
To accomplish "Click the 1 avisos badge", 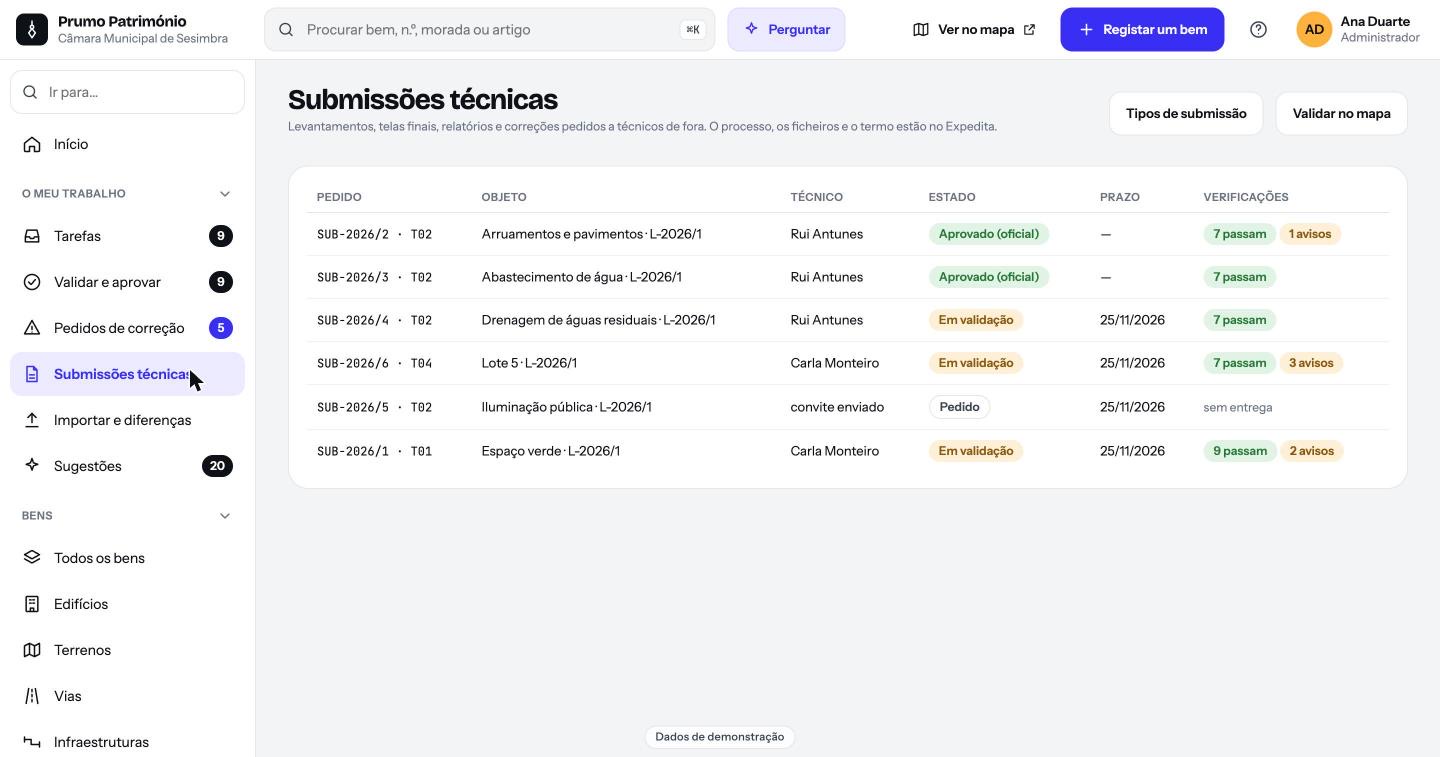I will click(x=1310, y=235).
